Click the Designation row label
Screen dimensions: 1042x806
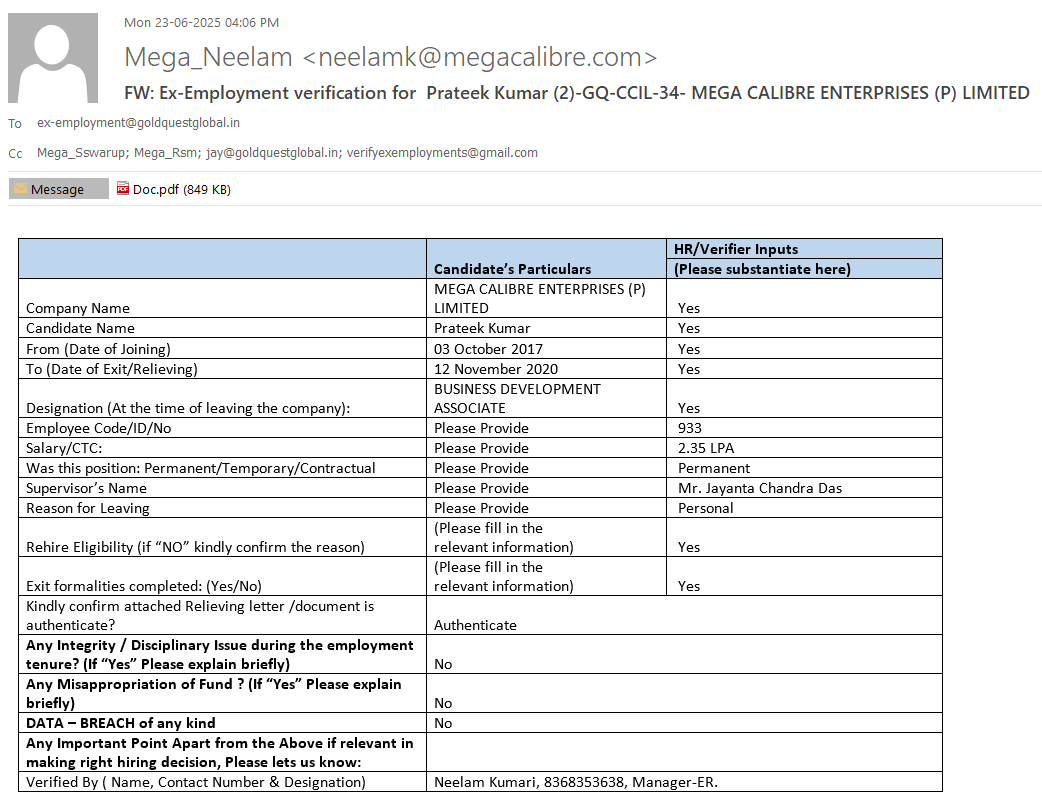point(188,408)
